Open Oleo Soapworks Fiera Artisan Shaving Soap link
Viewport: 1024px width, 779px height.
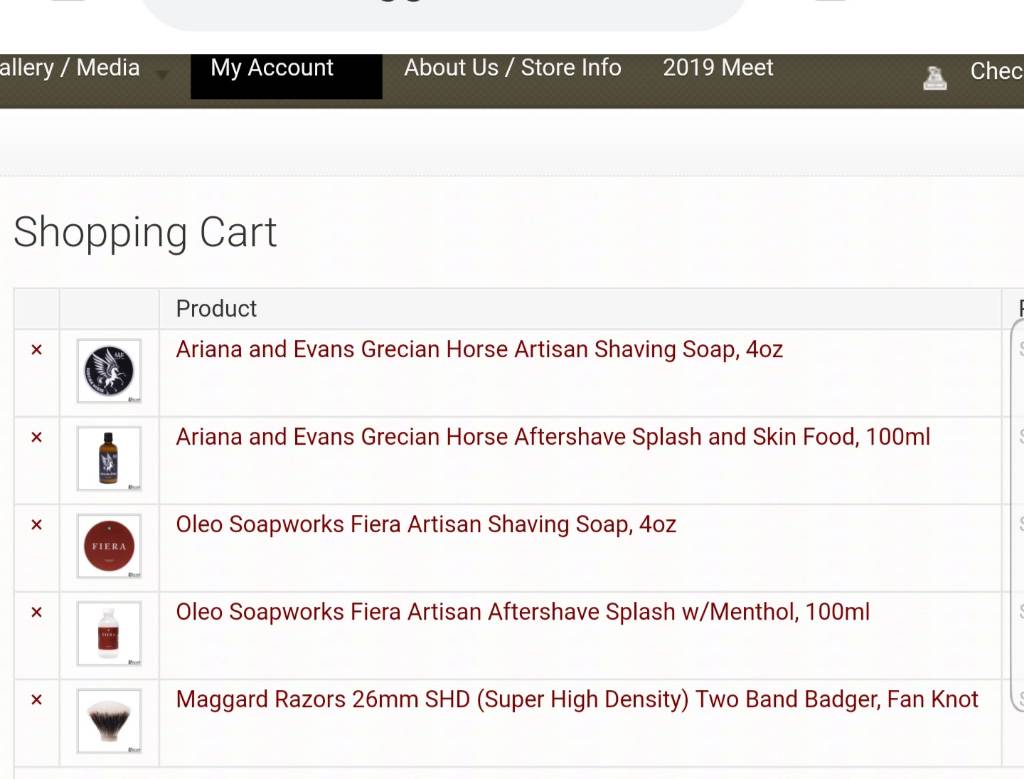[x=426, y=524]
